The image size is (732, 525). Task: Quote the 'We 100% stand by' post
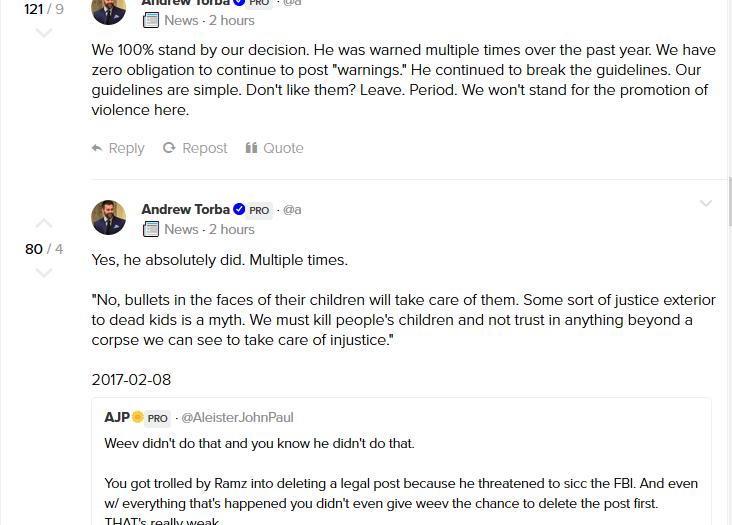[x=274, y=148]
